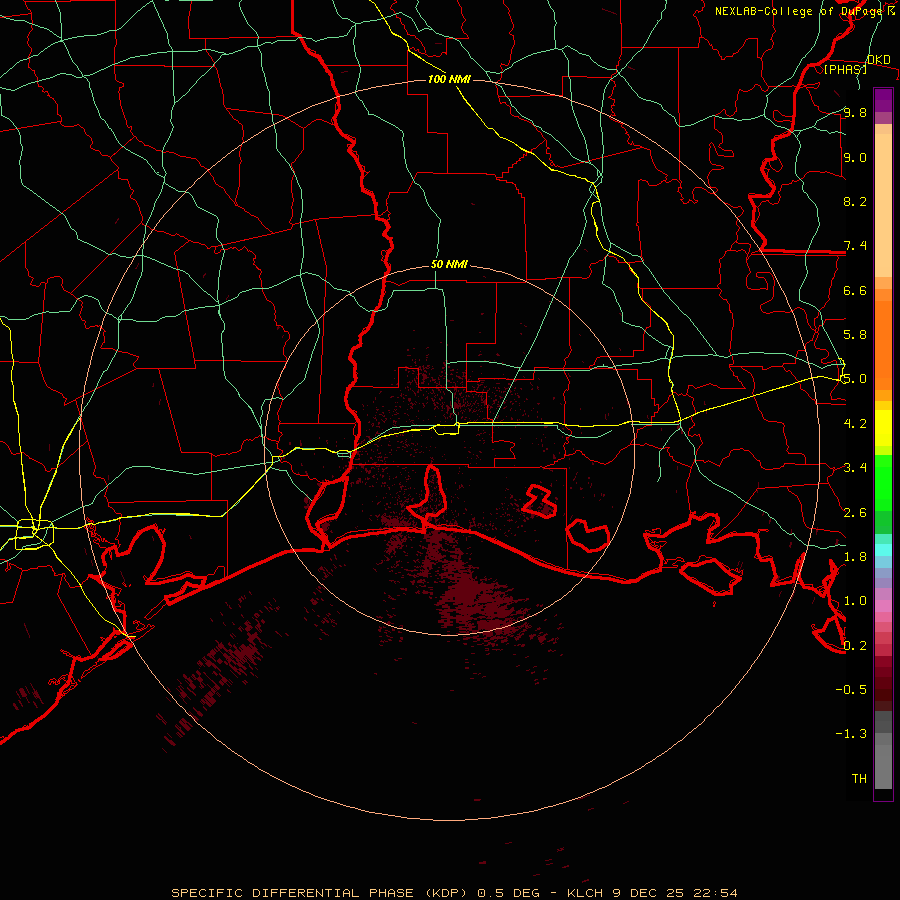Click the KDP product caption at bottom
This screenshot has width=900, height=900.
(455, 893)
